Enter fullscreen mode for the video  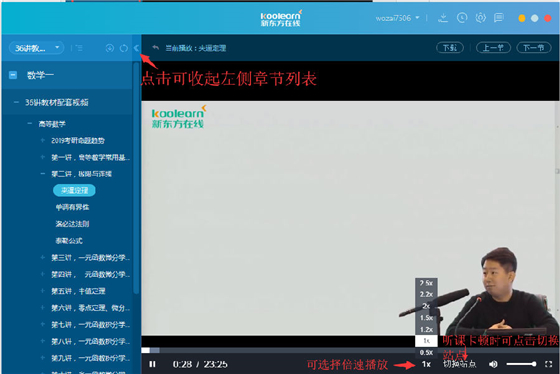tap(549, 364)
